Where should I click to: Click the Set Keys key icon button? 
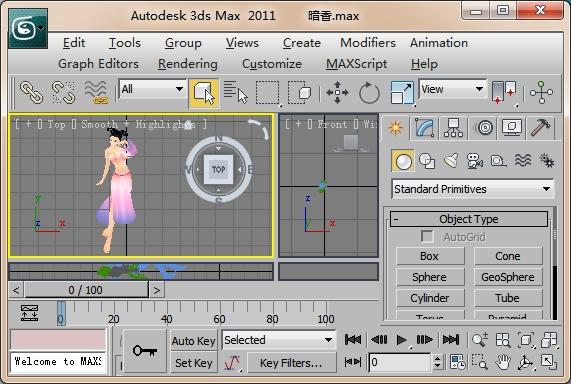tap(145, 351)
